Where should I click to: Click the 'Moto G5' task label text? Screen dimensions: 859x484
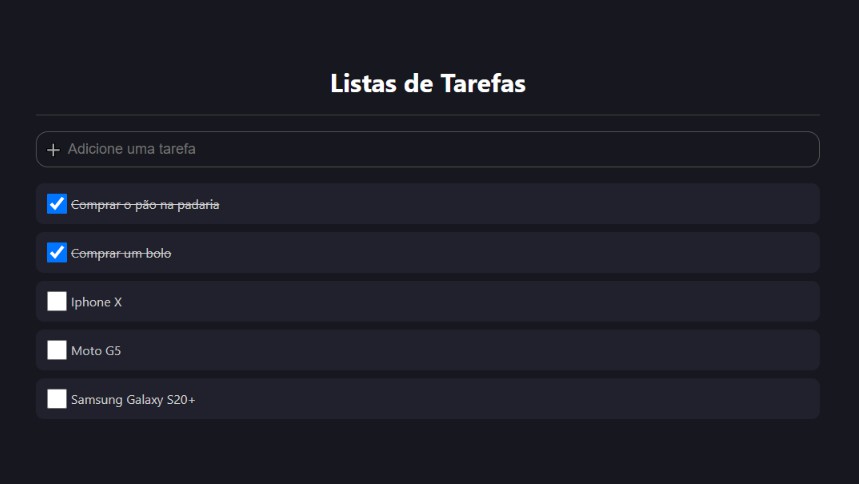point(96,351)
